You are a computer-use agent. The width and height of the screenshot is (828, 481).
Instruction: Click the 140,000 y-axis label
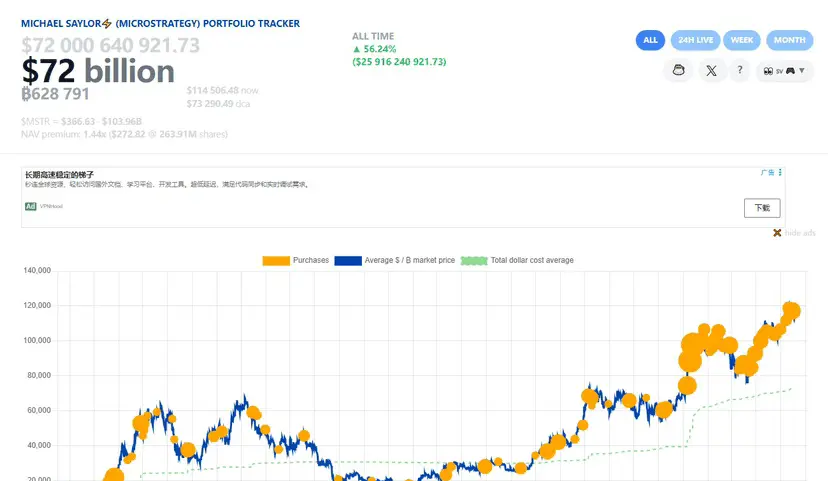(x=37, y=270)
